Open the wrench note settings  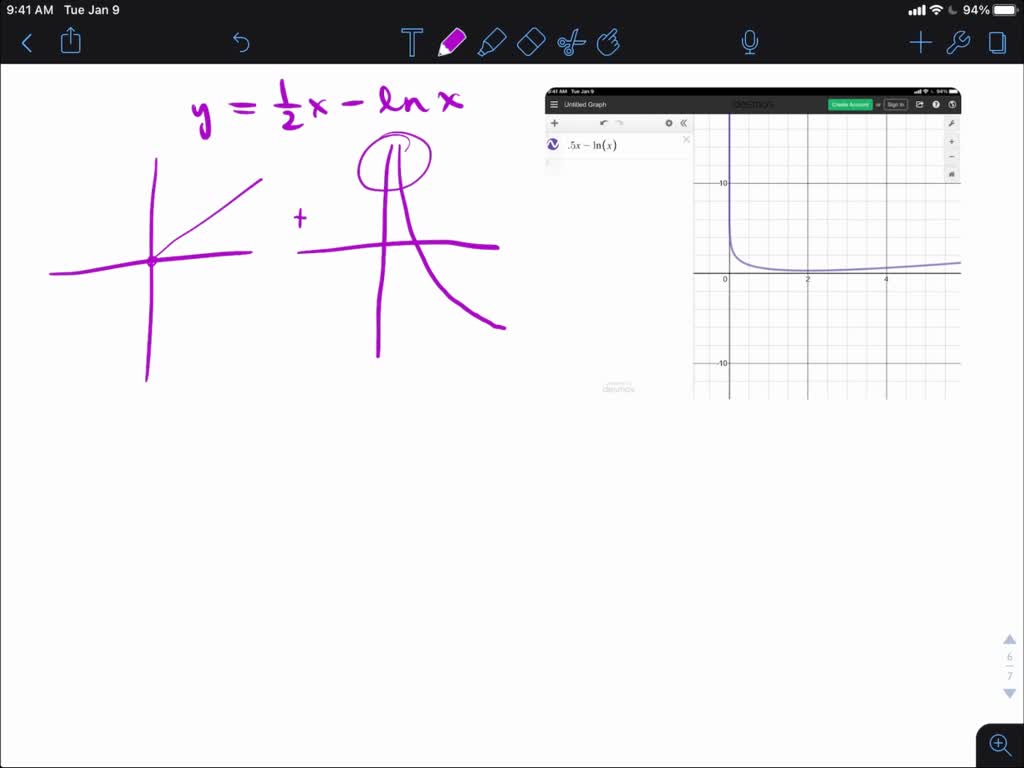(x=958, y=42)
